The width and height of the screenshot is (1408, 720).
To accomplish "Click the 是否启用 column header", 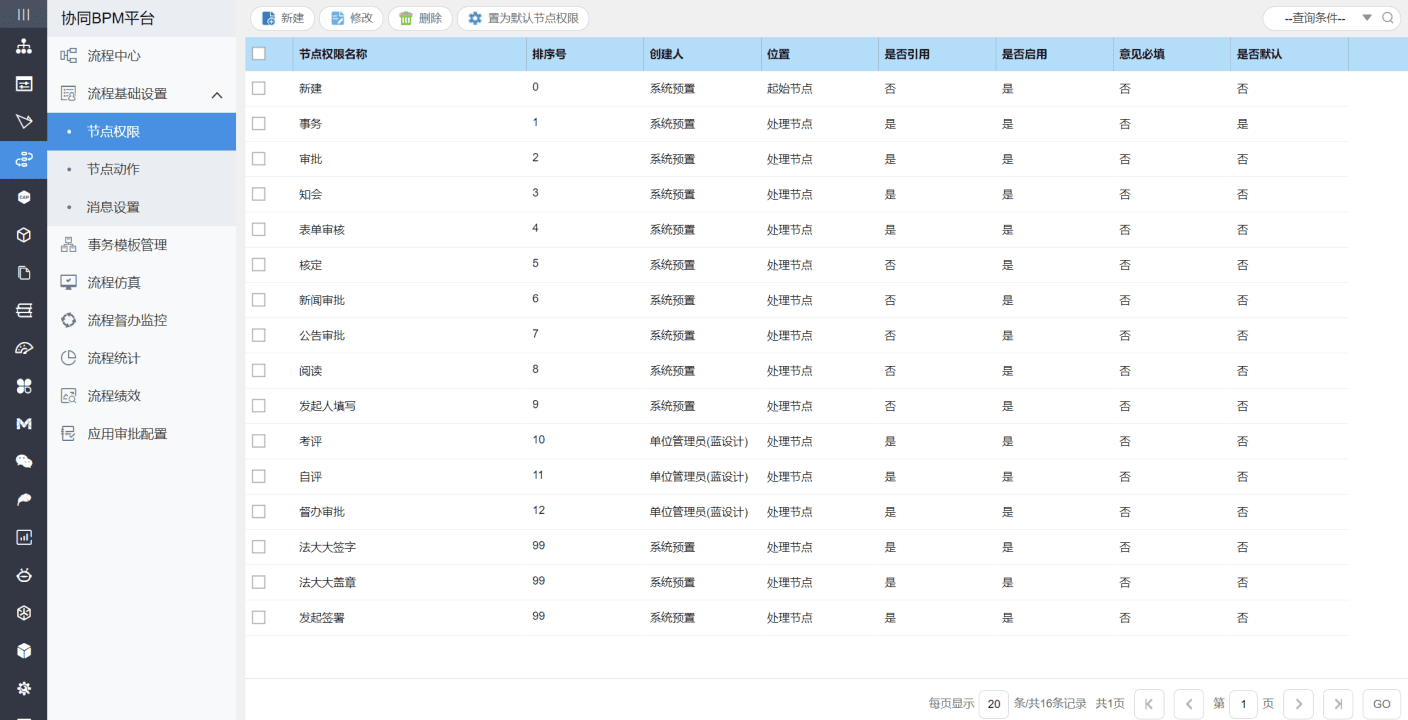I will tap(1024, 54).
